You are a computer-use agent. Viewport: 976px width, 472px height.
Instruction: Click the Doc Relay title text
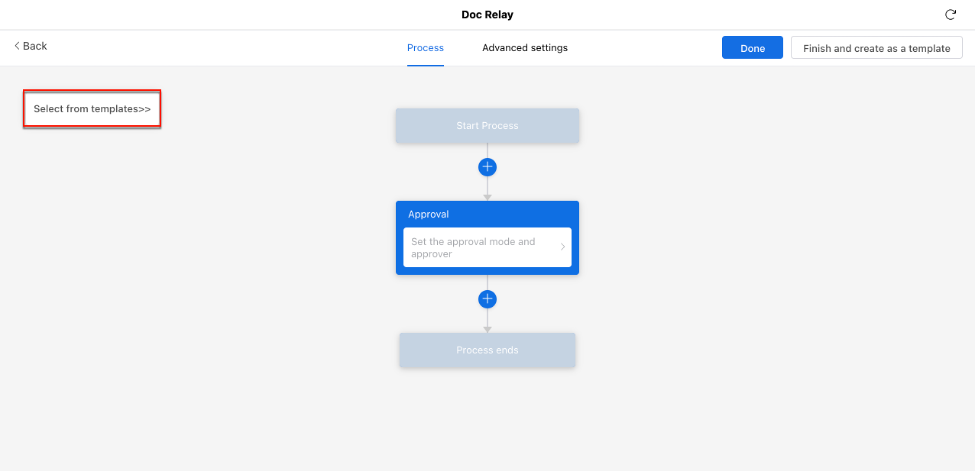pyautogui.click(x=487, y=15)
